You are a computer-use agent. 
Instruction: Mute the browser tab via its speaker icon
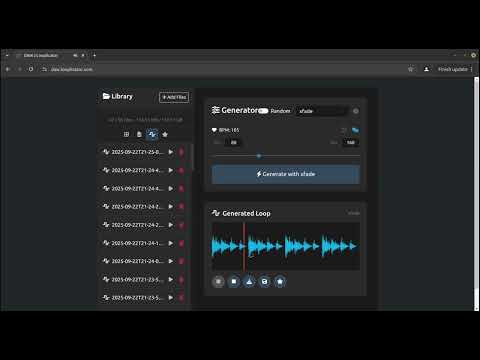point(75,55)
